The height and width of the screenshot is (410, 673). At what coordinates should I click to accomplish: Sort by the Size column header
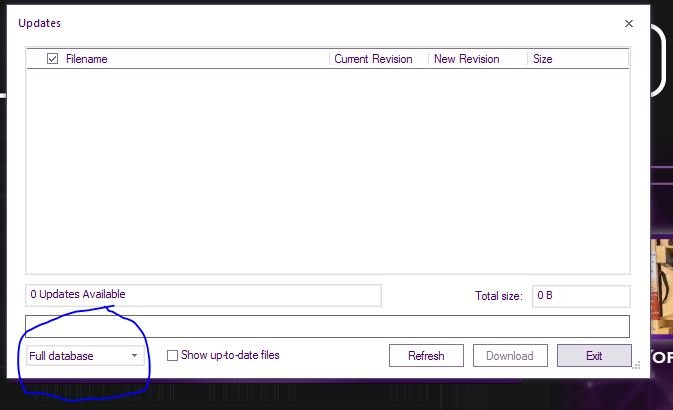pyautogui.click(x=543, y=59)
